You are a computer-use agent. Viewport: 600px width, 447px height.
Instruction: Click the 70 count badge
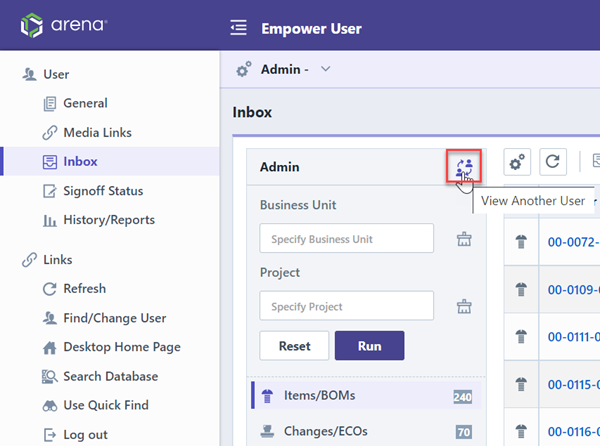[x=464, y=432]
